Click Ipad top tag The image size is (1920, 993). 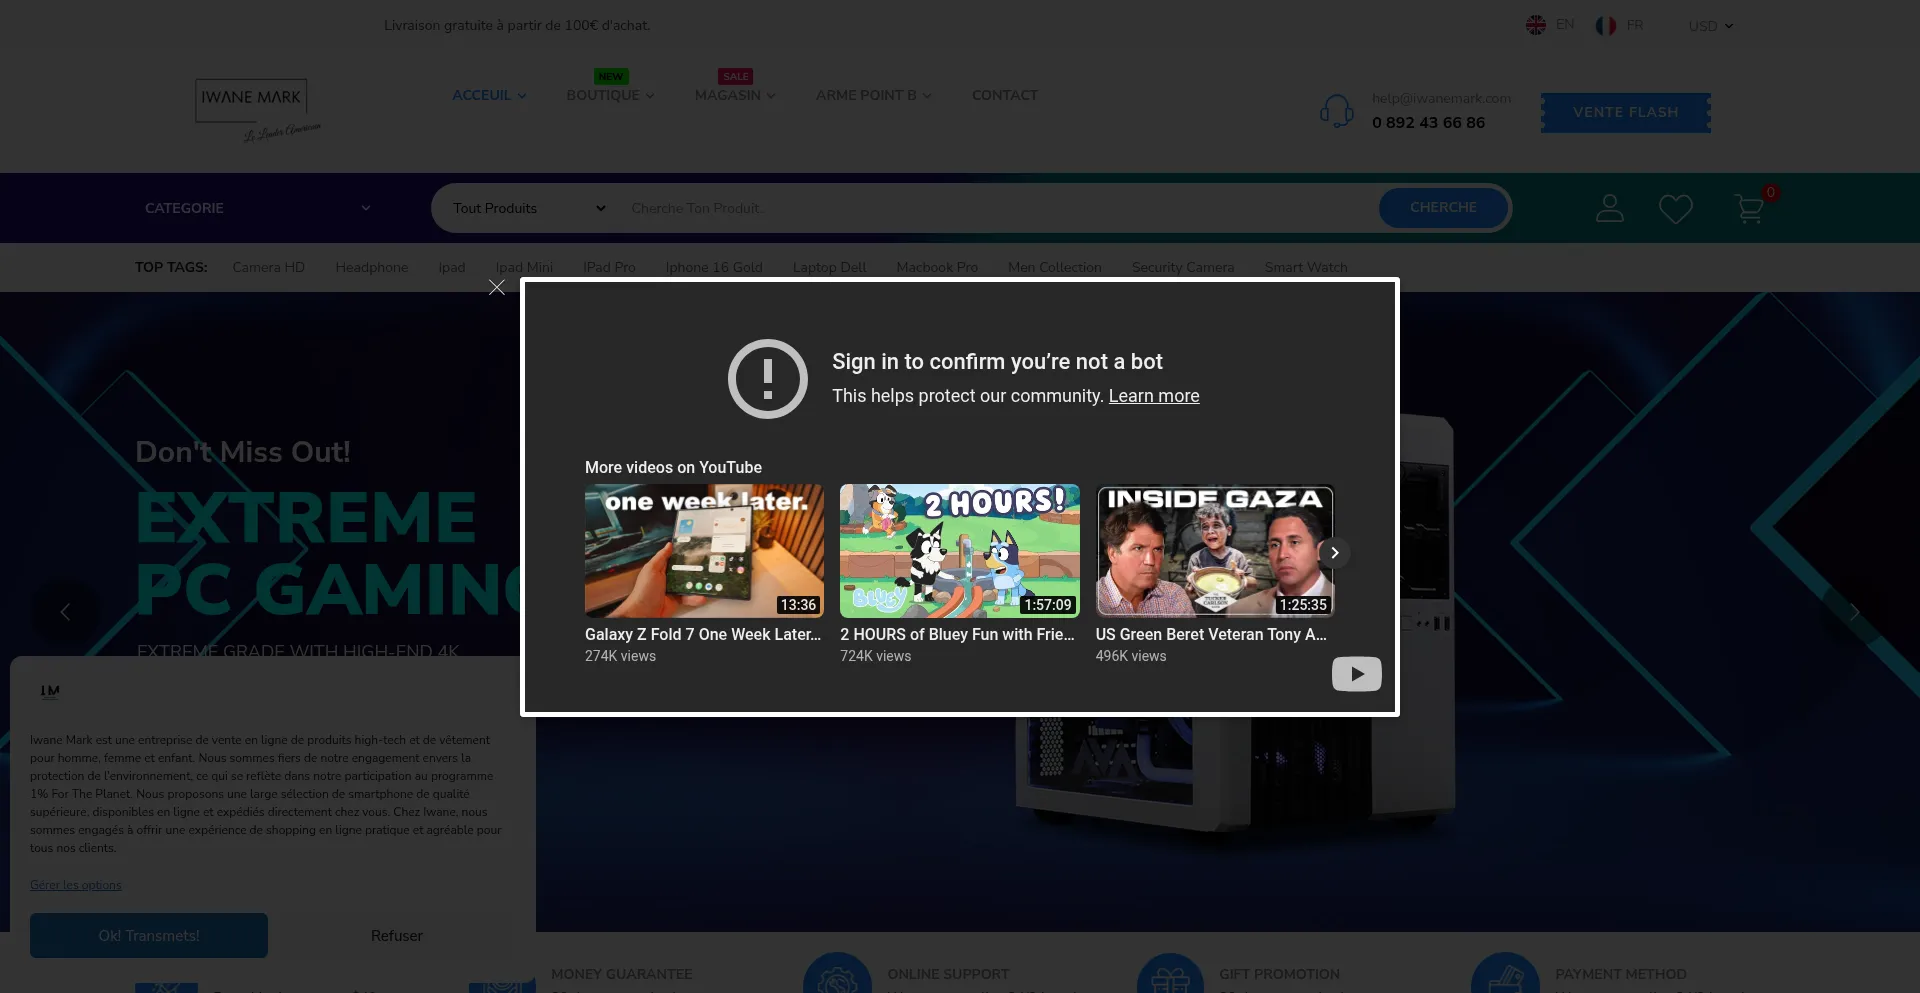pyautogui.click(x=452, y=267)
